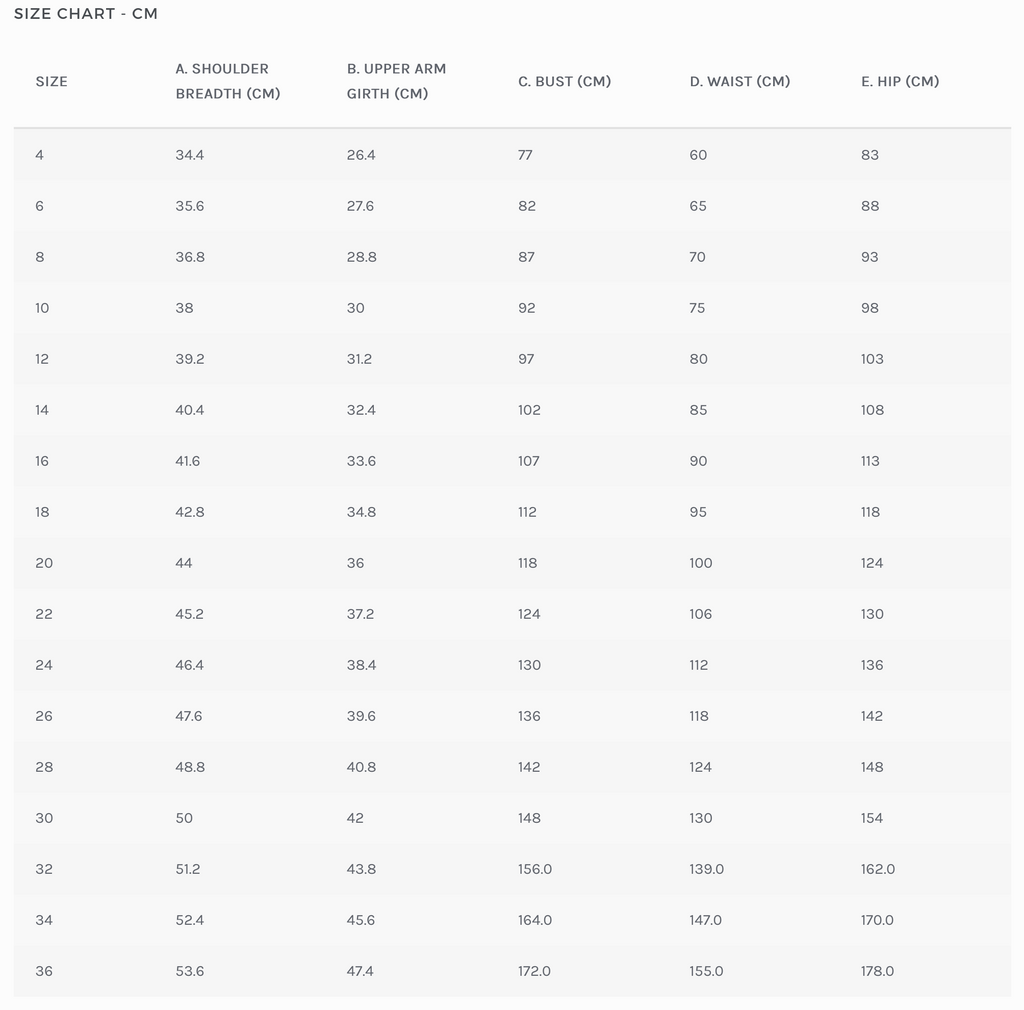Select shoulder breadth value 35.6 for size 6
The width and height of the screenshot is (1024, 1010).
pos(190,206)
